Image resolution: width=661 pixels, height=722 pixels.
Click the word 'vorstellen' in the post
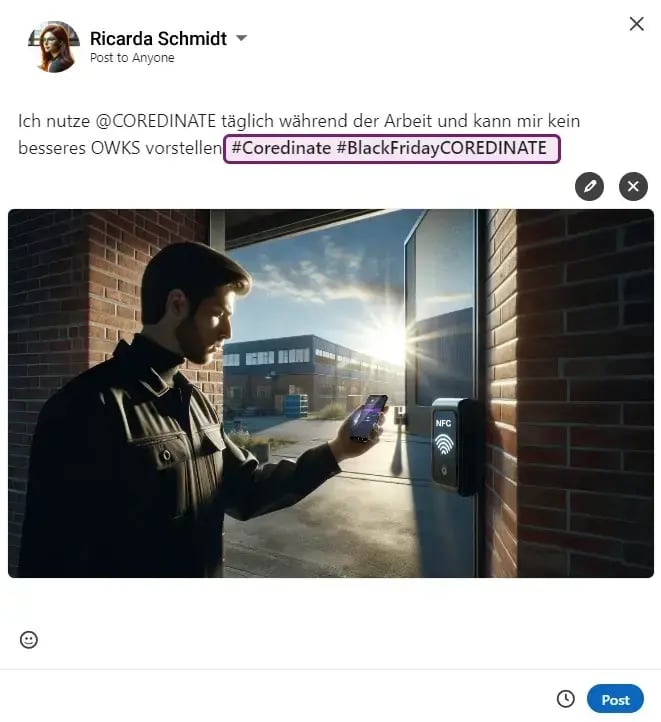[187, 148]
